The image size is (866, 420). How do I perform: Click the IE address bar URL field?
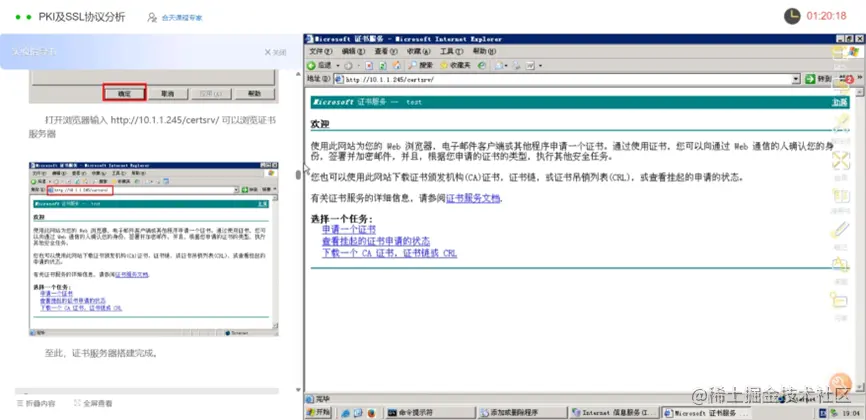pos(567,80)
